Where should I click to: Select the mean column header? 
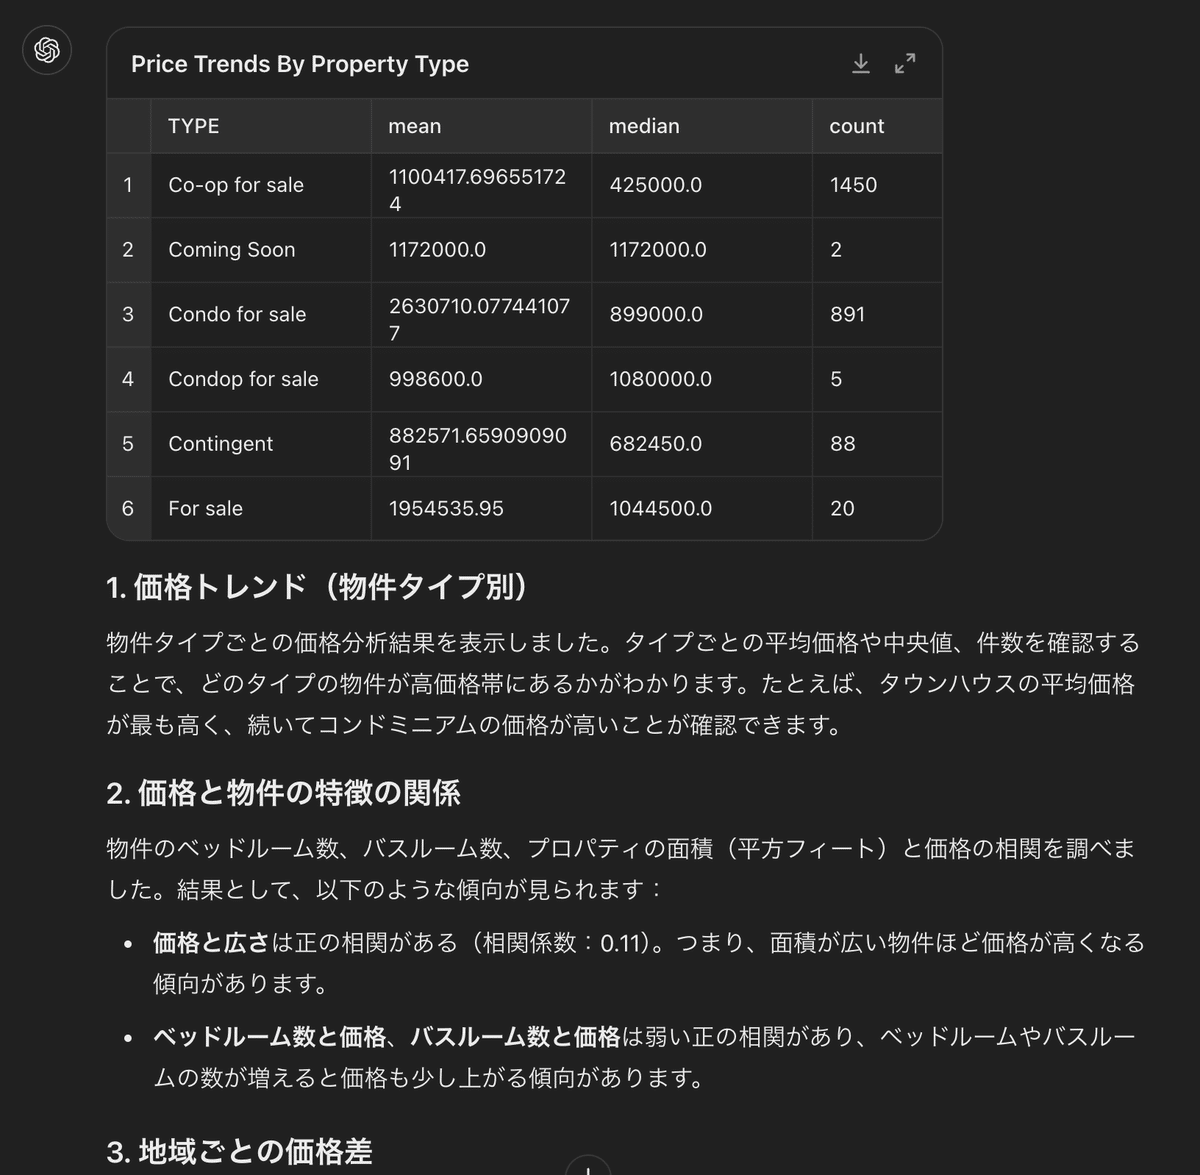click(481, 126)
